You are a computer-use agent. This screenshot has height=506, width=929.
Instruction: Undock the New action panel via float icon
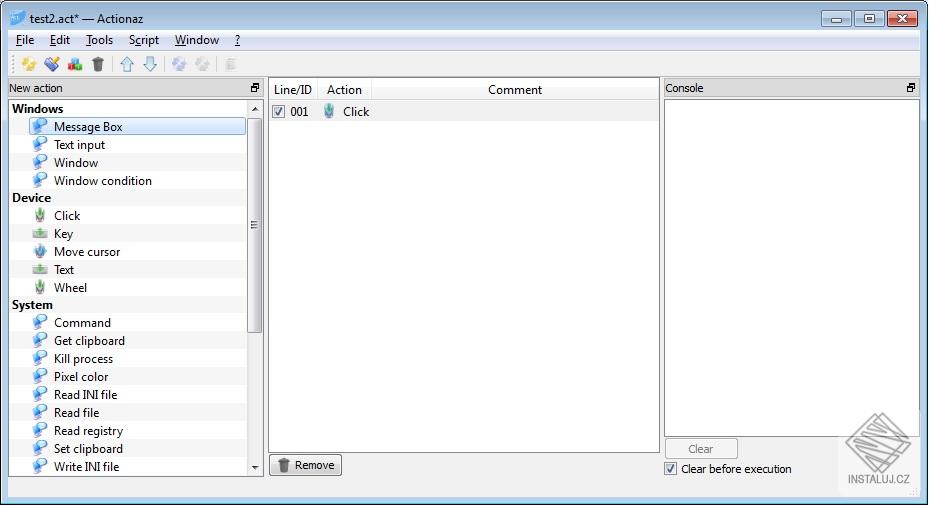click(x=255, y=88)
